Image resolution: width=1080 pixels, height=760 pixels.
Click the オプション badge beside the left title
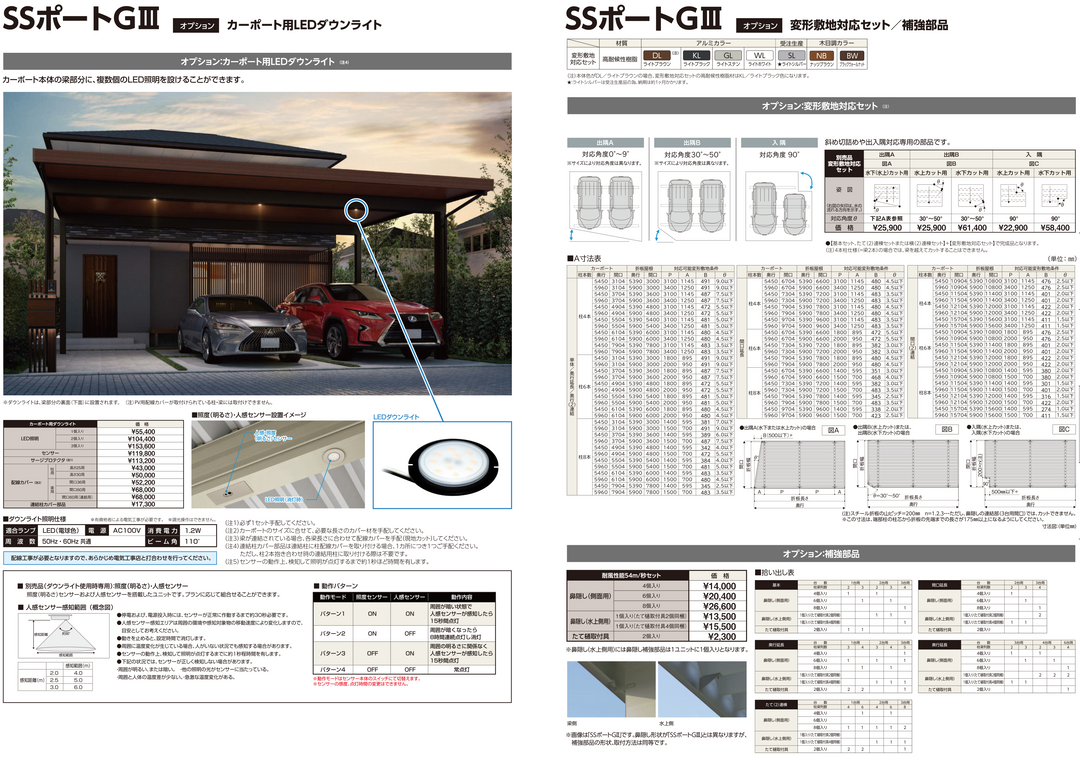point(197,25)
